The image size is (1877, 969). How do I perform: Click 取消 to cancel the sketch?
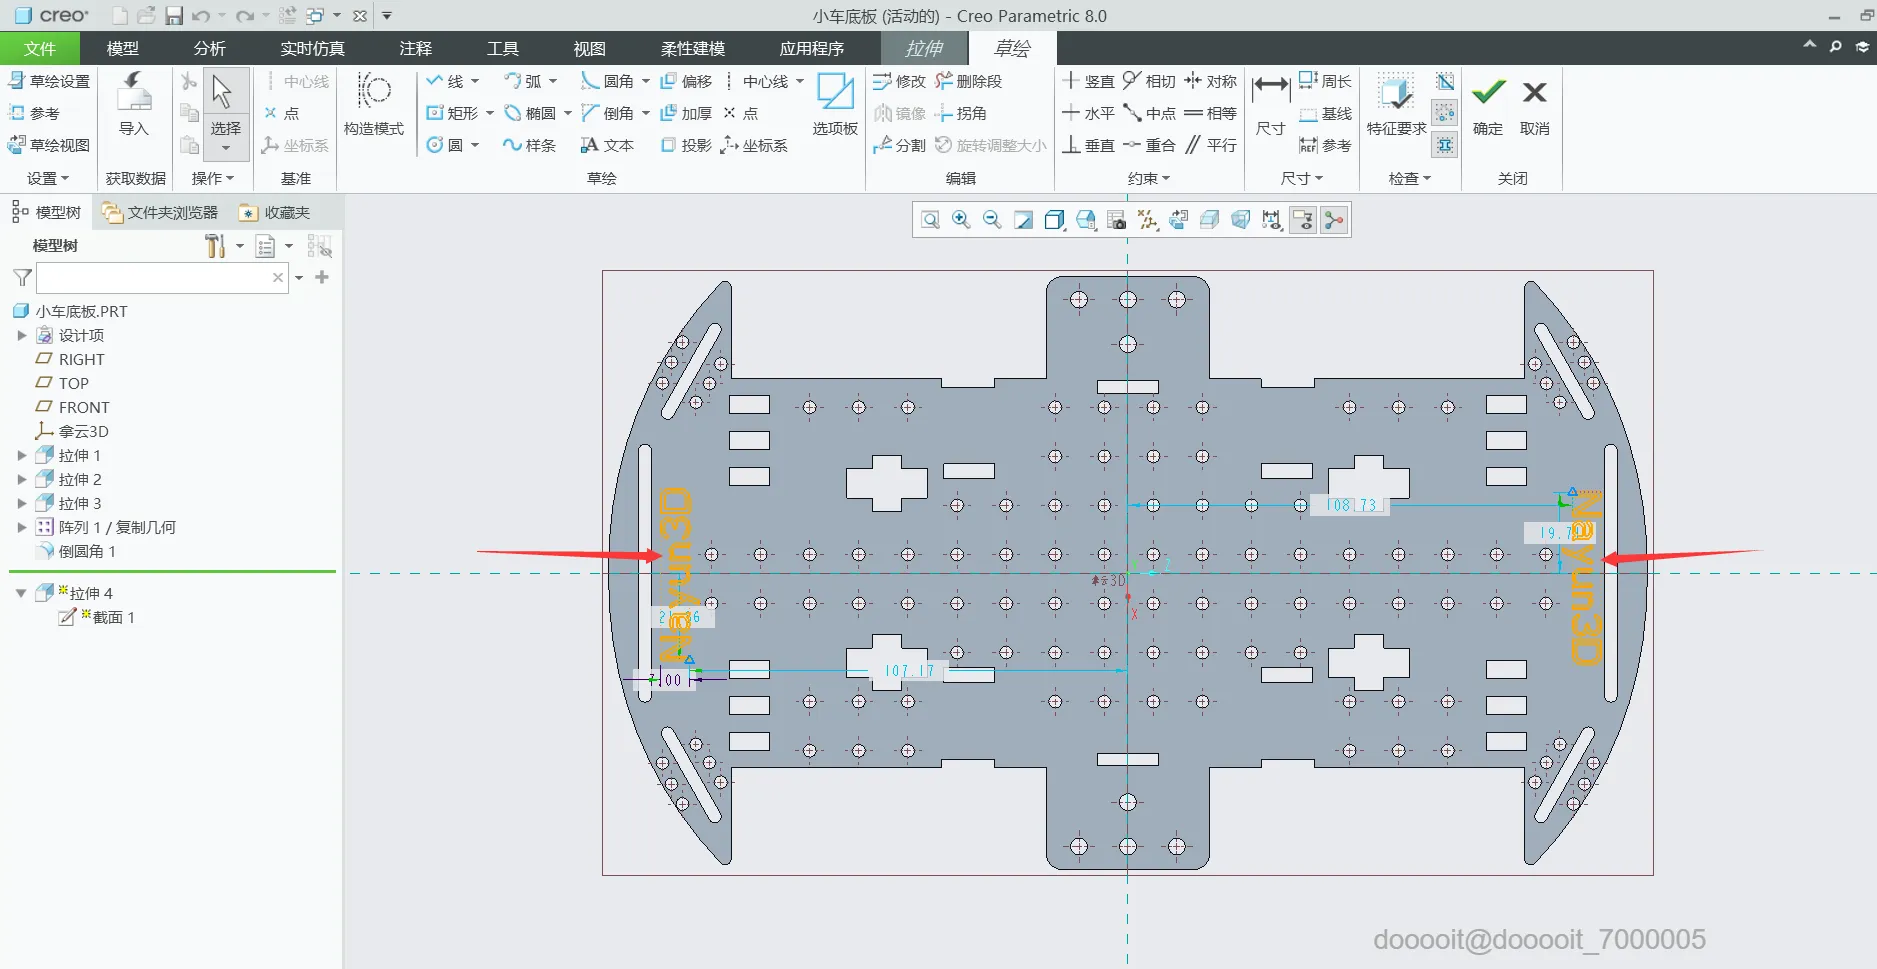coord(1534,104)
